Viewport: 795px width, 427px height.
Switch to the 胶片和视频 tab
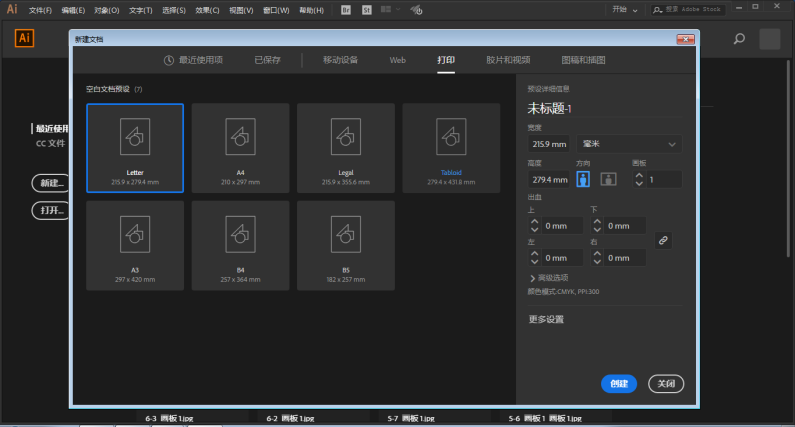509,60
